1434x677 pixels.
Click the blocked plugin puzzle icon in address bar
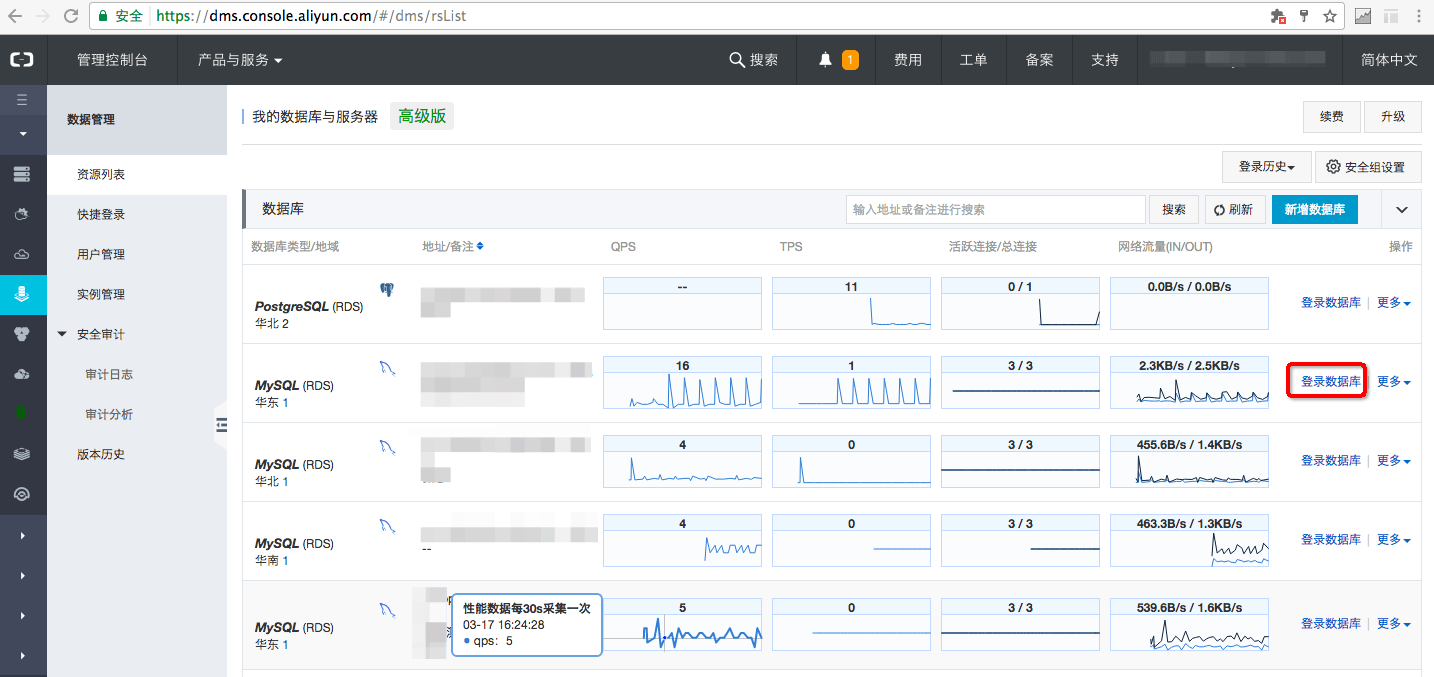click(1277, 16)
